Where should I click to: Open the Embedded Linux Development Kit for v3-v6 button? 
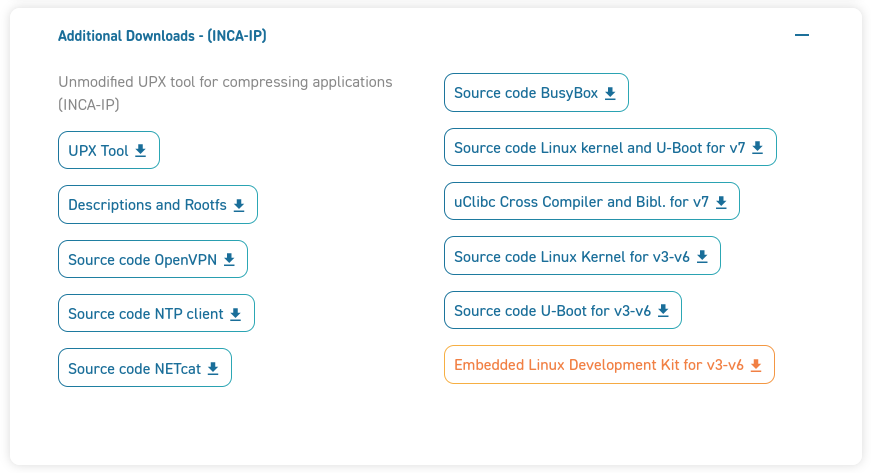tap(599, 365)
